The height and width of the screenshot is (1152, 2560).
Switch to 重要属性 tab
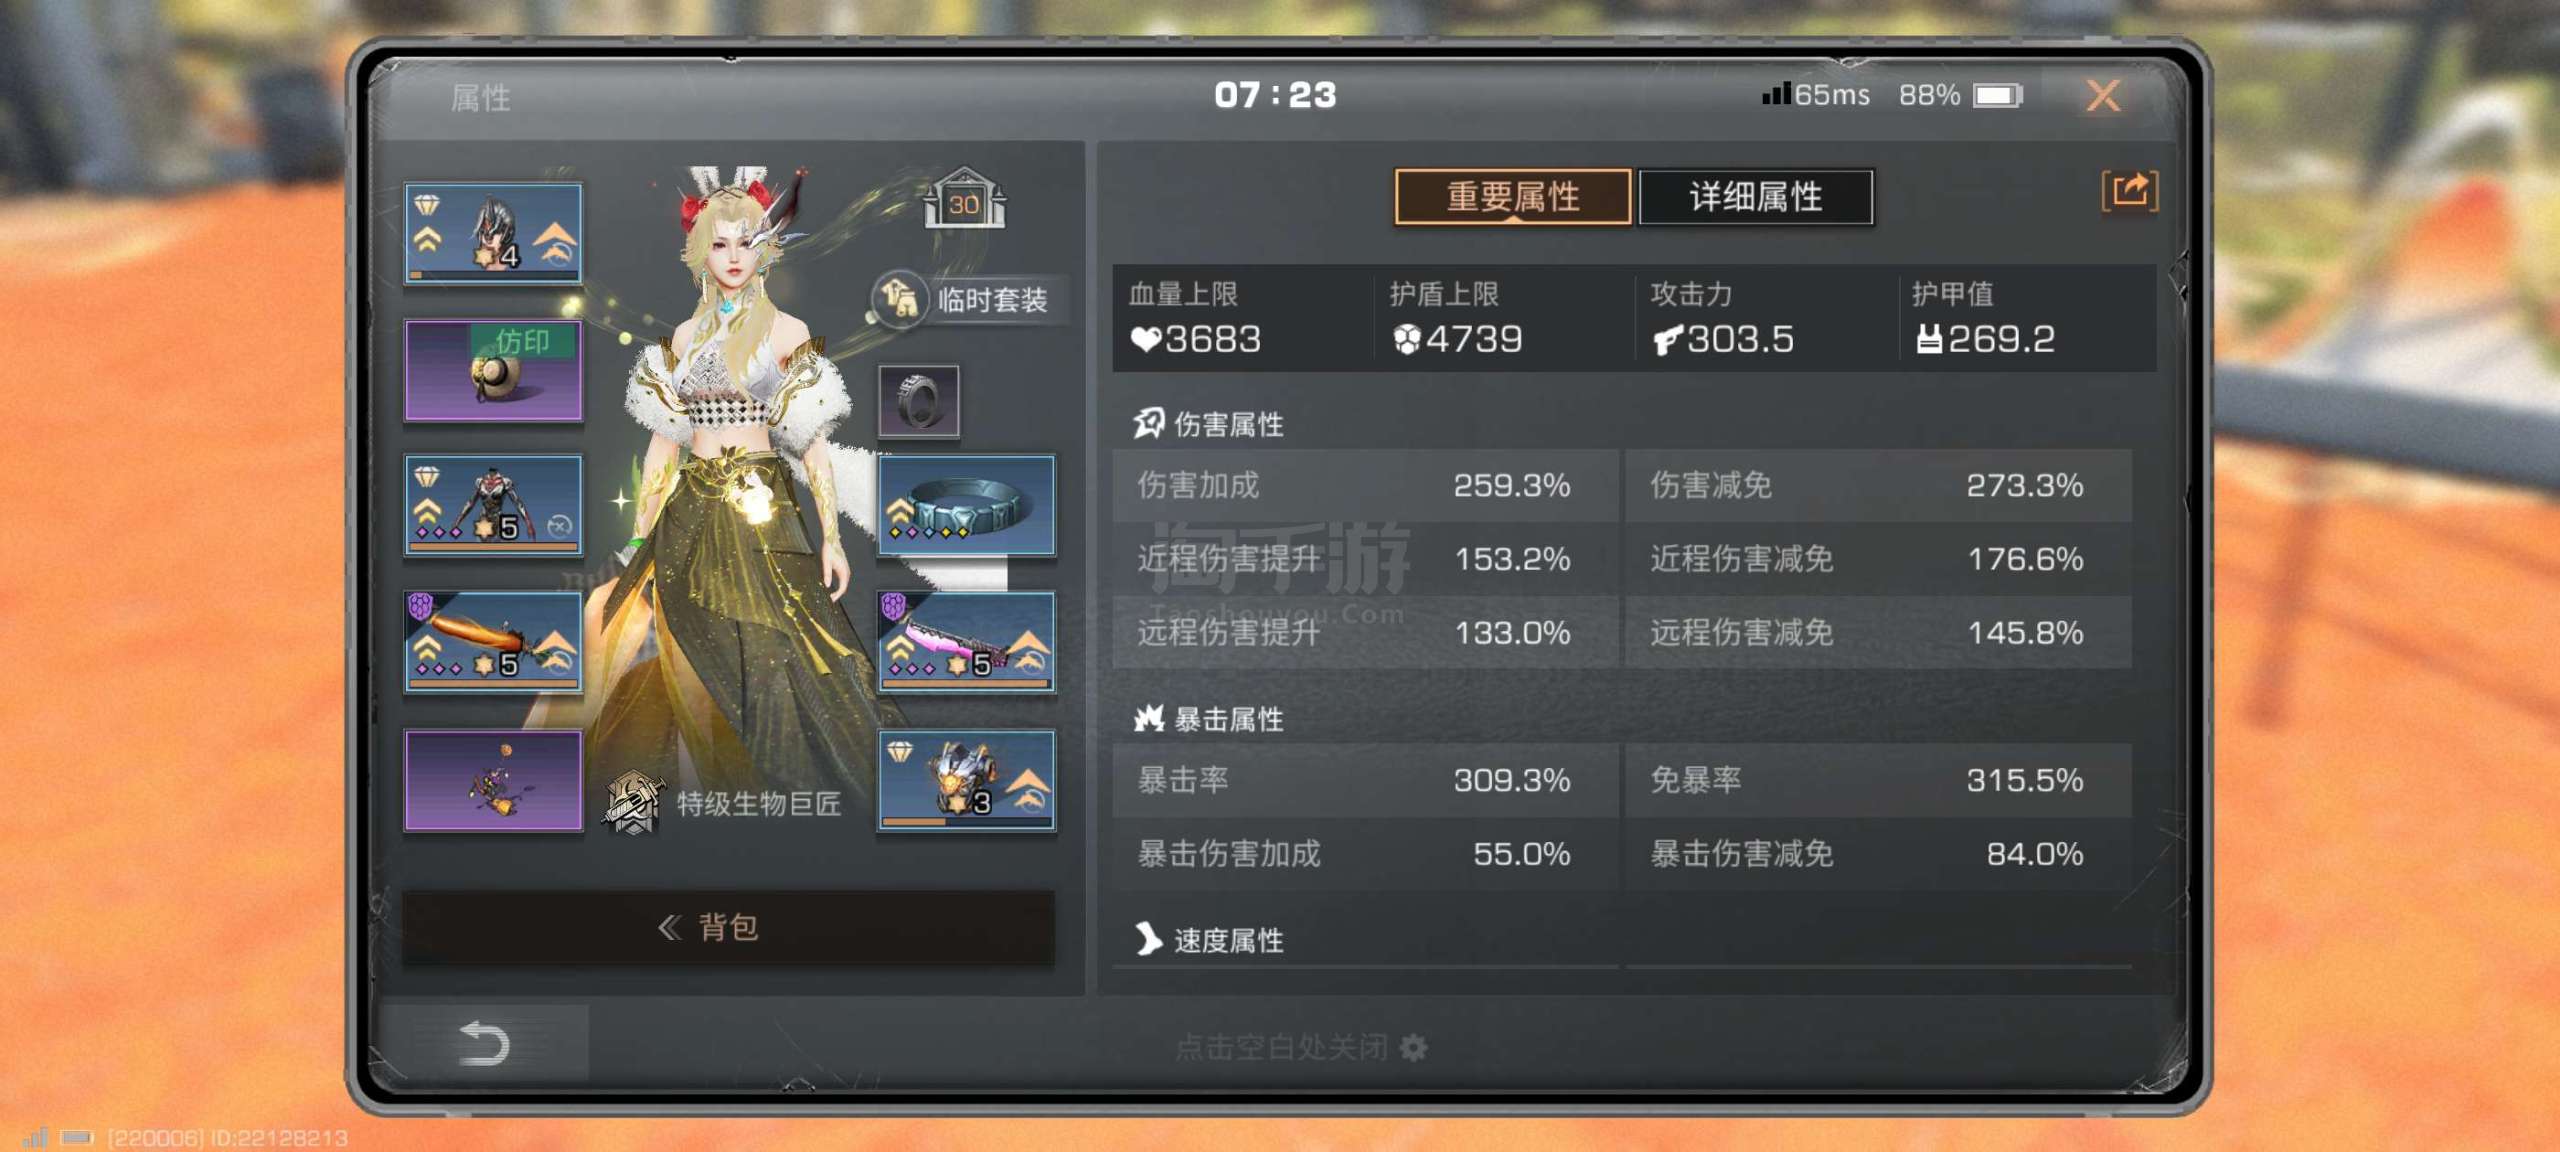(x=1513, y=197)
